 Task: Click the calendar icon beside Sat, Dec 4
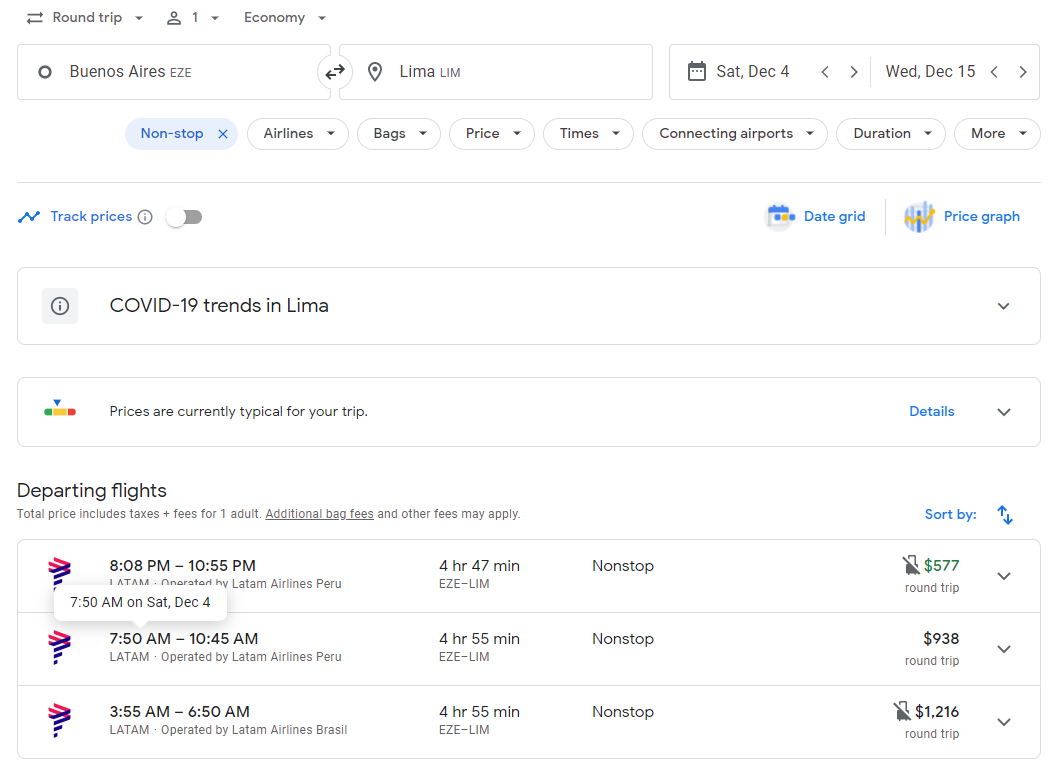coord(696,71)
